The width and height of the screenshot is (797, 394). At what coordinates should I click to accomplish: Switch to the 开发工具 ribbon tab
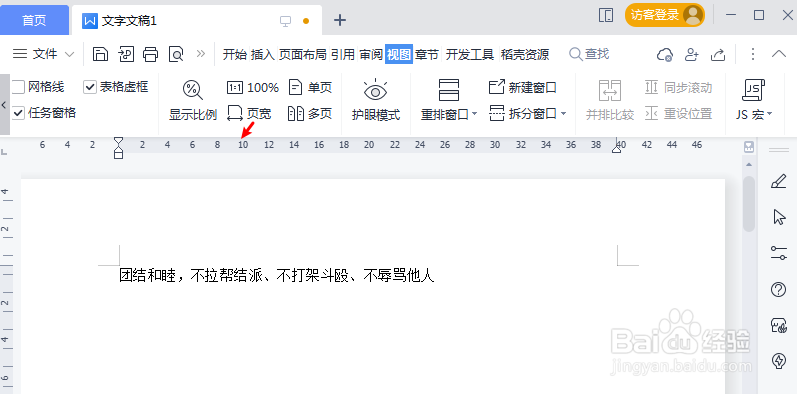click(470, 54)
